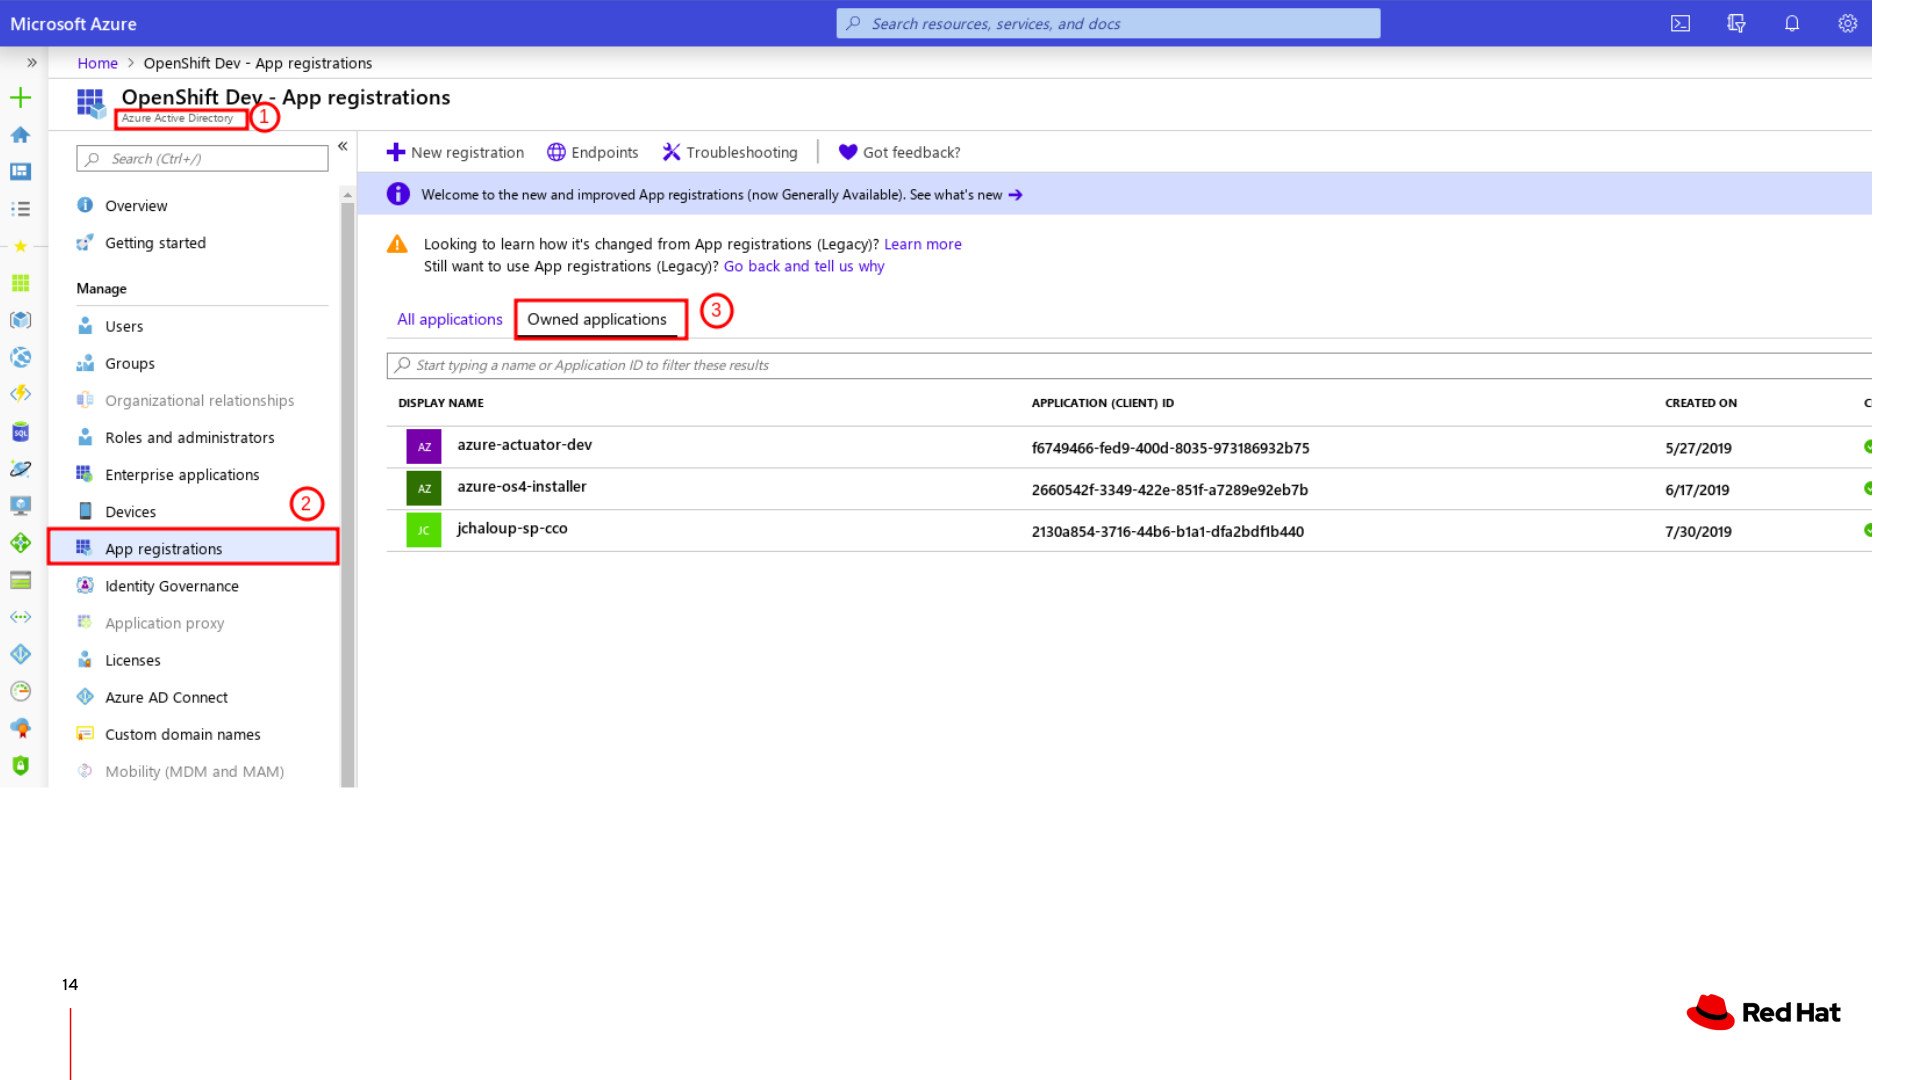Image resolution: width=1920 pixels, height=1080 pixels.
Task: Go to the Home icon in left rail
Action: click(20, 134)
